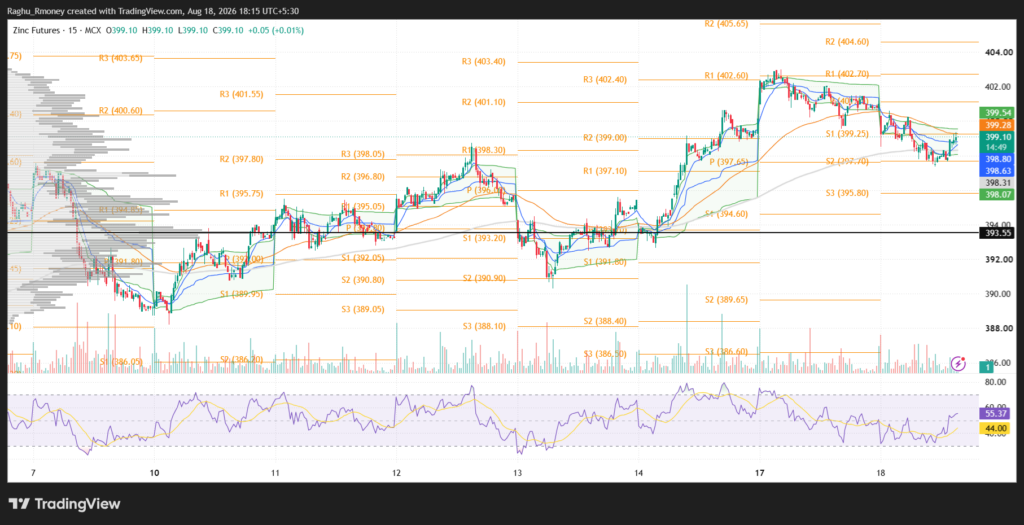Click the pivot label S2 (389.65)
The image size is (1024, 525).
(726, 300)
